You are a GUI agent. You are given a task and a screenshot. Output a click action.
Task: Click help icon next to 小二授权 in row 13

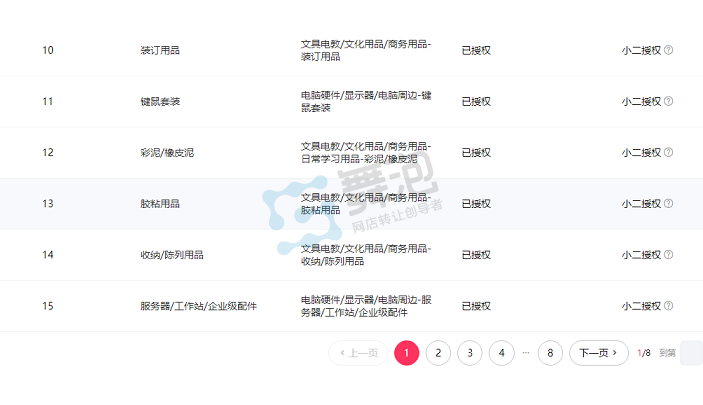pos(668,204)
